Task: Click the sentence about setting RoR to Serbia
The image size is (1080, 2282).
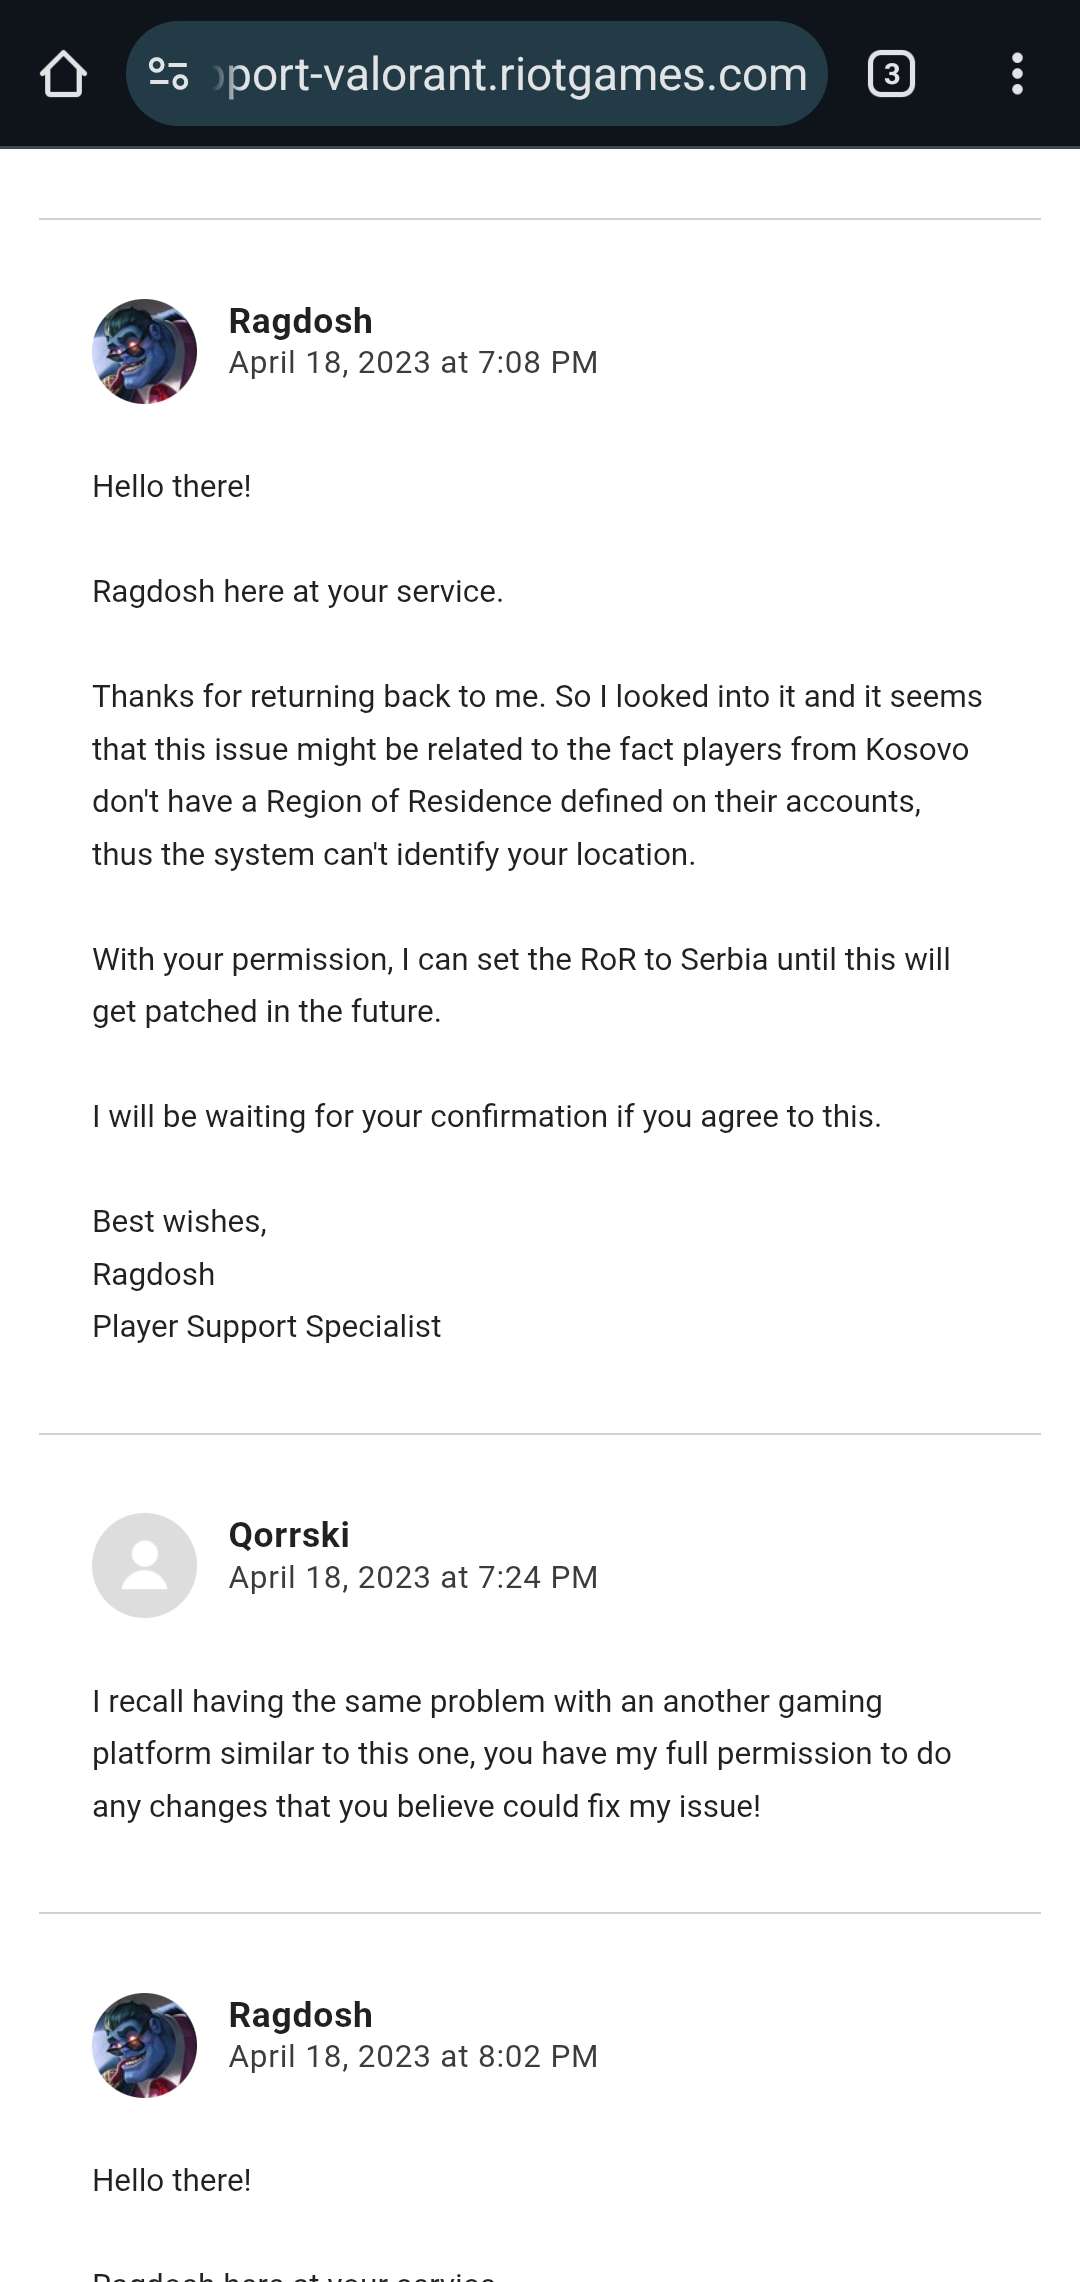Action: (521, 985)
